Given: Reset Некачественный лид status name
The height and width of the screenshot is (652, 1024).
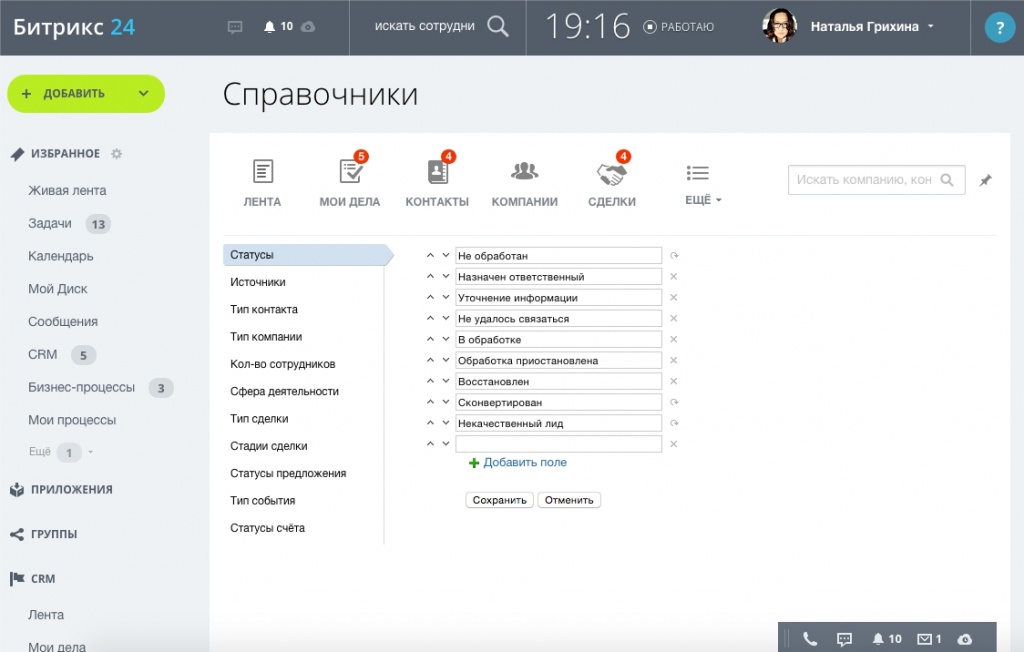Looking at the screenshot, I should point(674,423).
